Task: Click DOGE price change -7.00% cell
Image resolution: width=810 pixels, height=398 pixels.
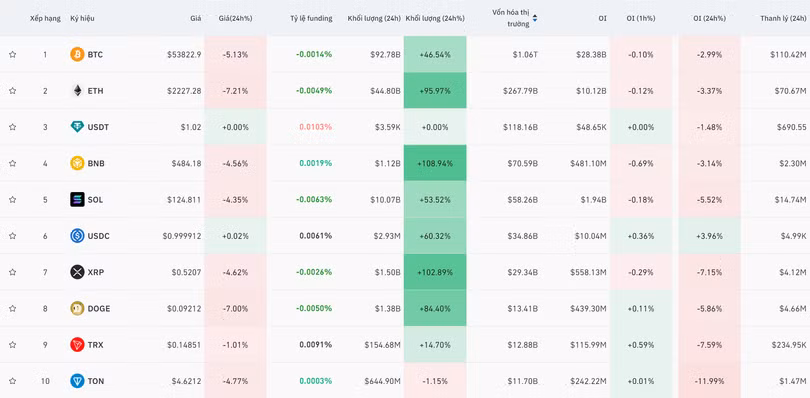Action: [236, 309]
